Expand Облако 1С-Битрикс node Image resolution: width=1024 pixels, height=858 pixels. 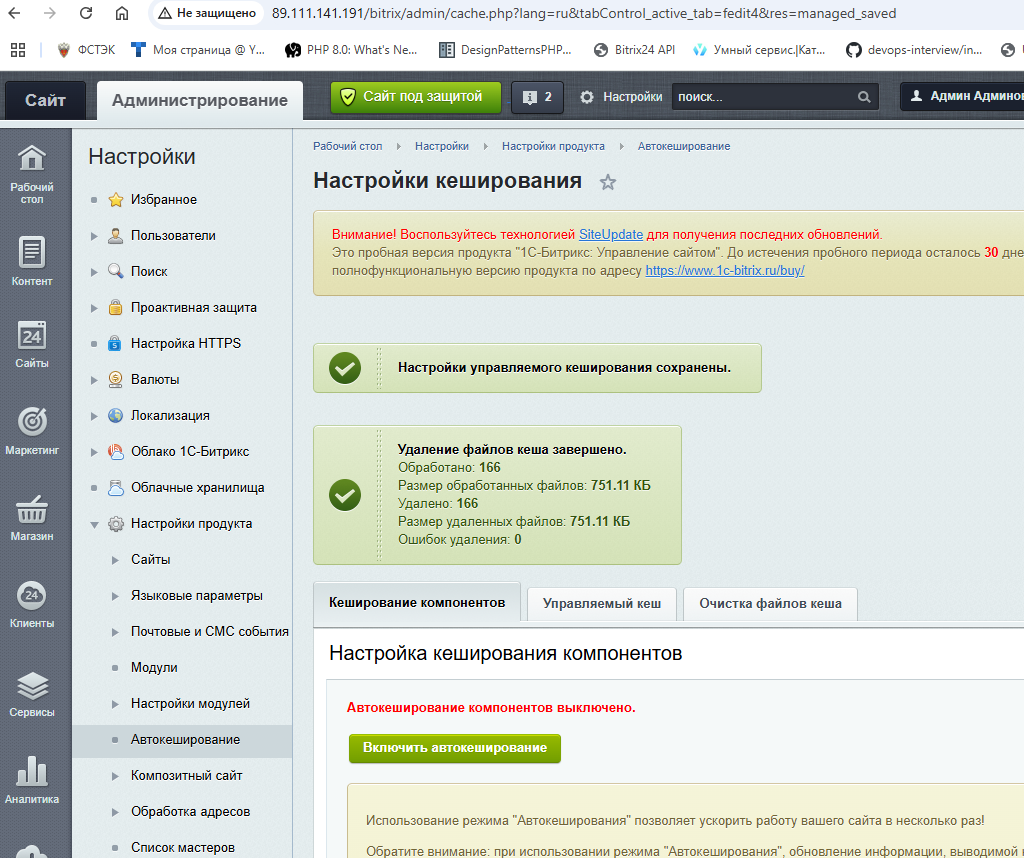94,451
